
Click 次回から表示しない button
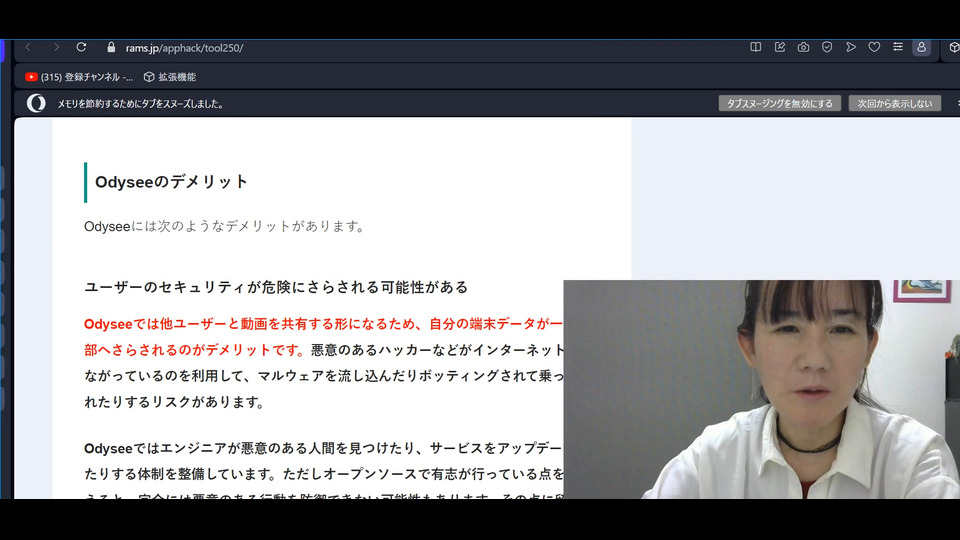coord(894,103)
